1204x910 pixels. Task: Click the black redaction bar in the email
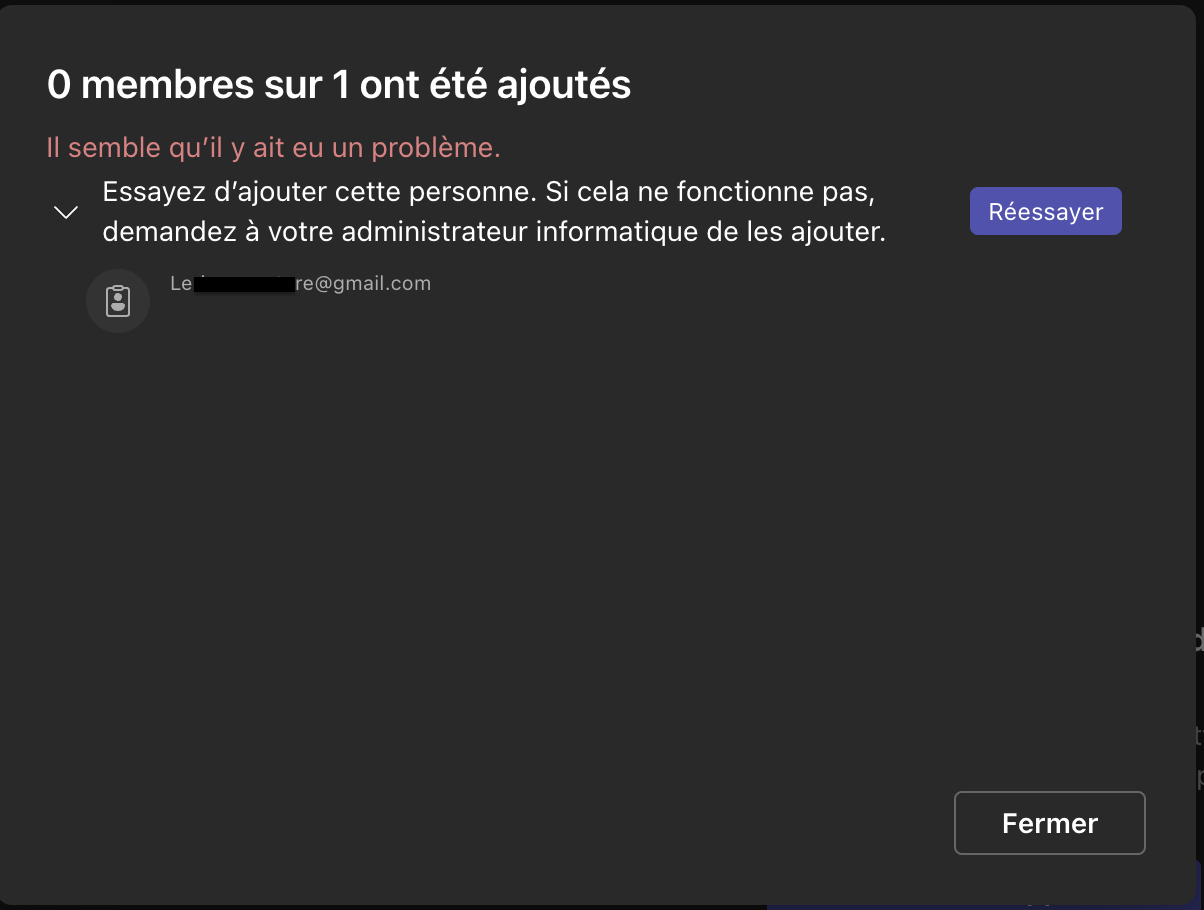click(243, 285)
